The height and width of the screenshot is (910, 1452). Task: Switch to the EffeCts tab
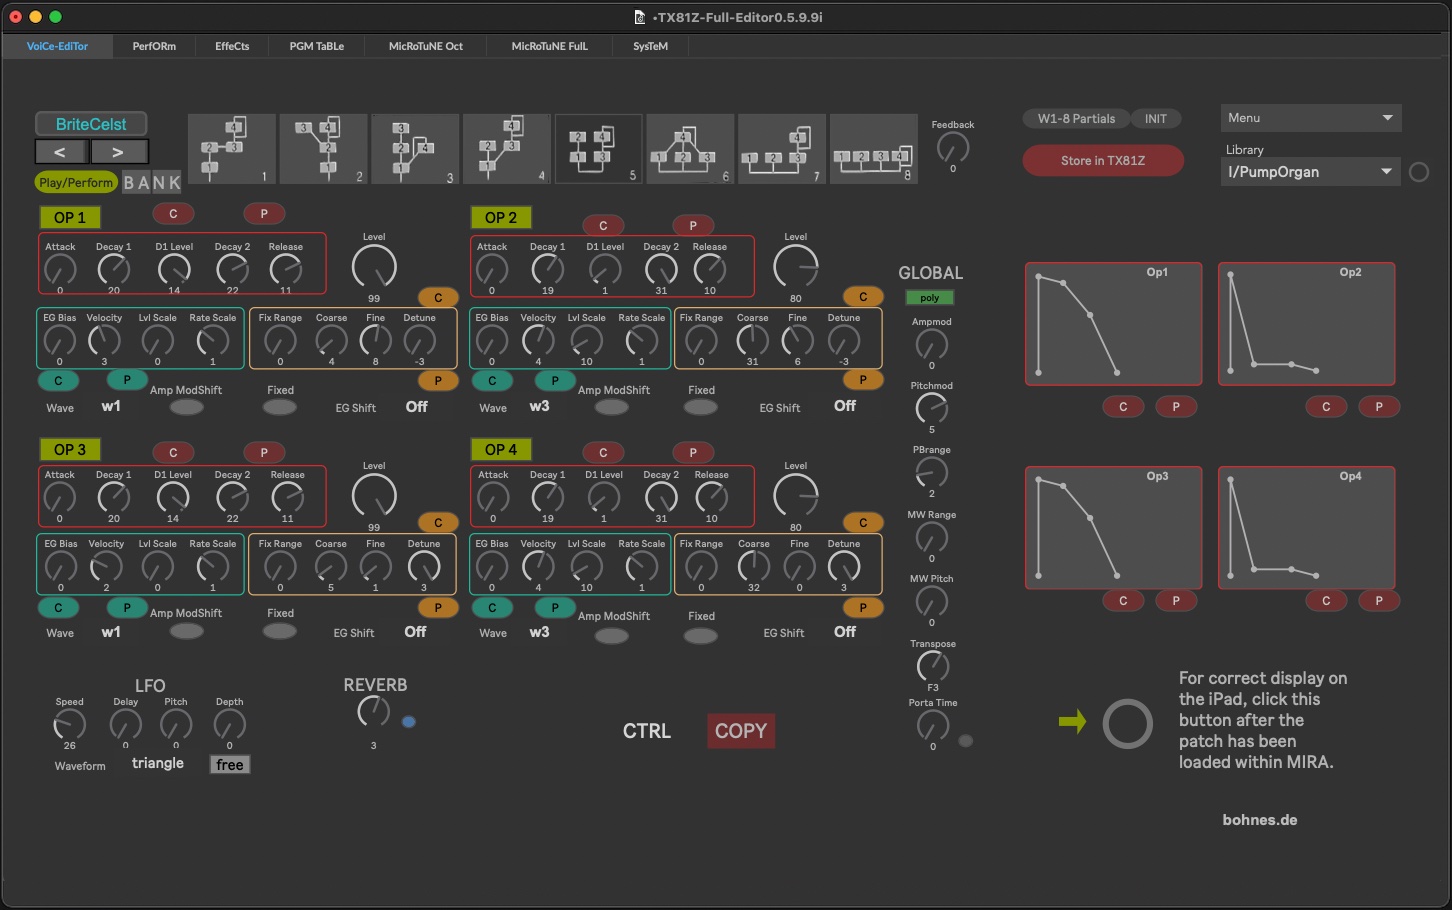232,46
